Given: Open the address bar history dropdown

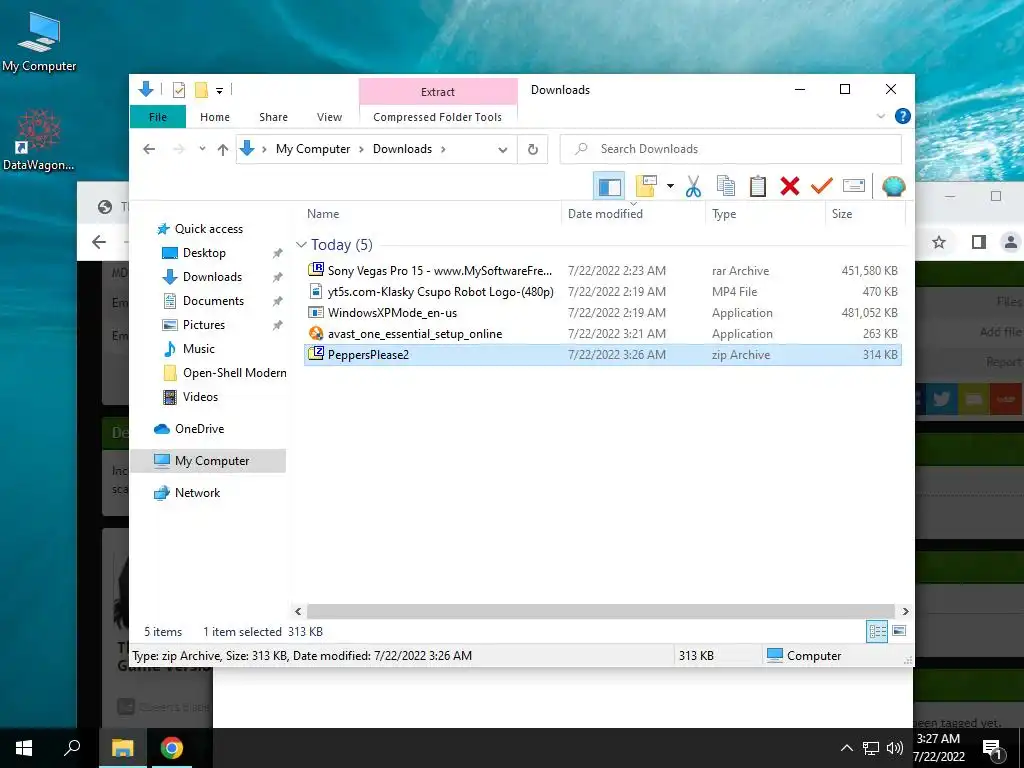Looking at the screenshot, I should (x=502, y=150).
